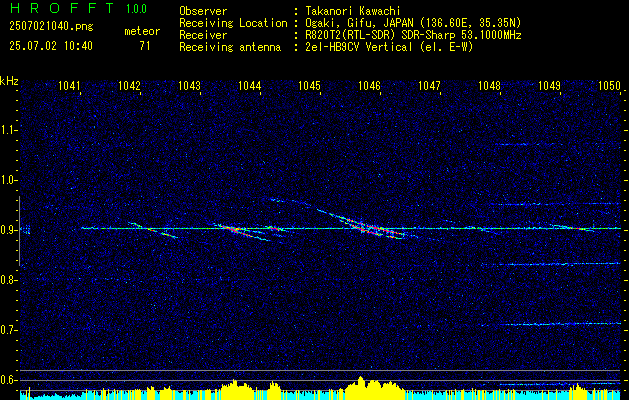Click the kHz axis unit label

[9, 81]
